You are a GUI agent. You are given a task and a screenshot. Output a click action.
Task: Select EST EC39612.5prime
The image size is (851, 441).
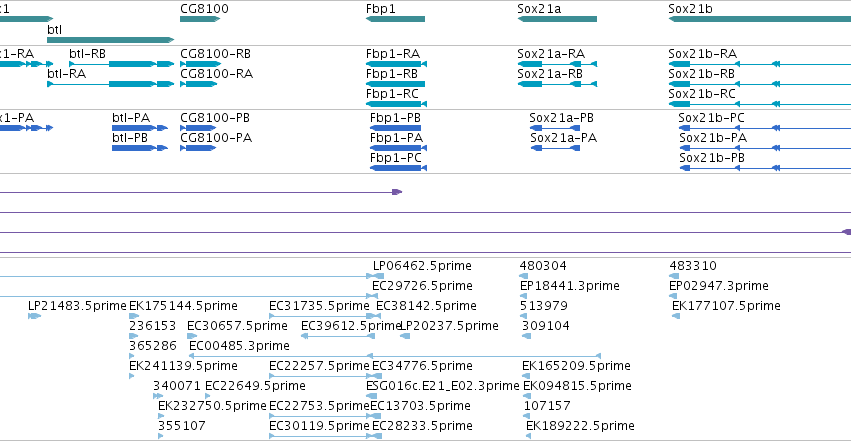click(351, 325)
